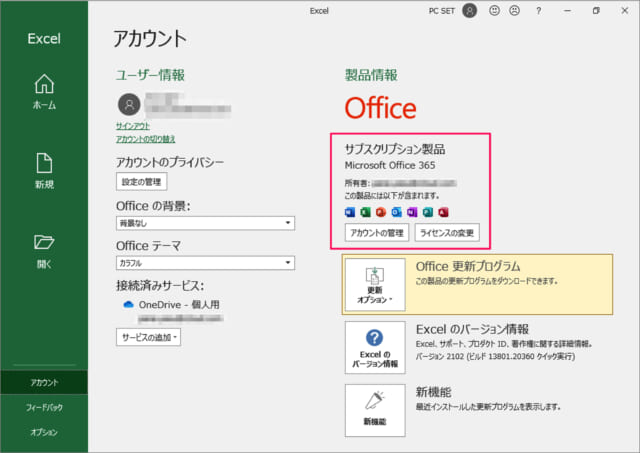
Task: Select アカウント in the left sidebar
Action: point(44,382)
